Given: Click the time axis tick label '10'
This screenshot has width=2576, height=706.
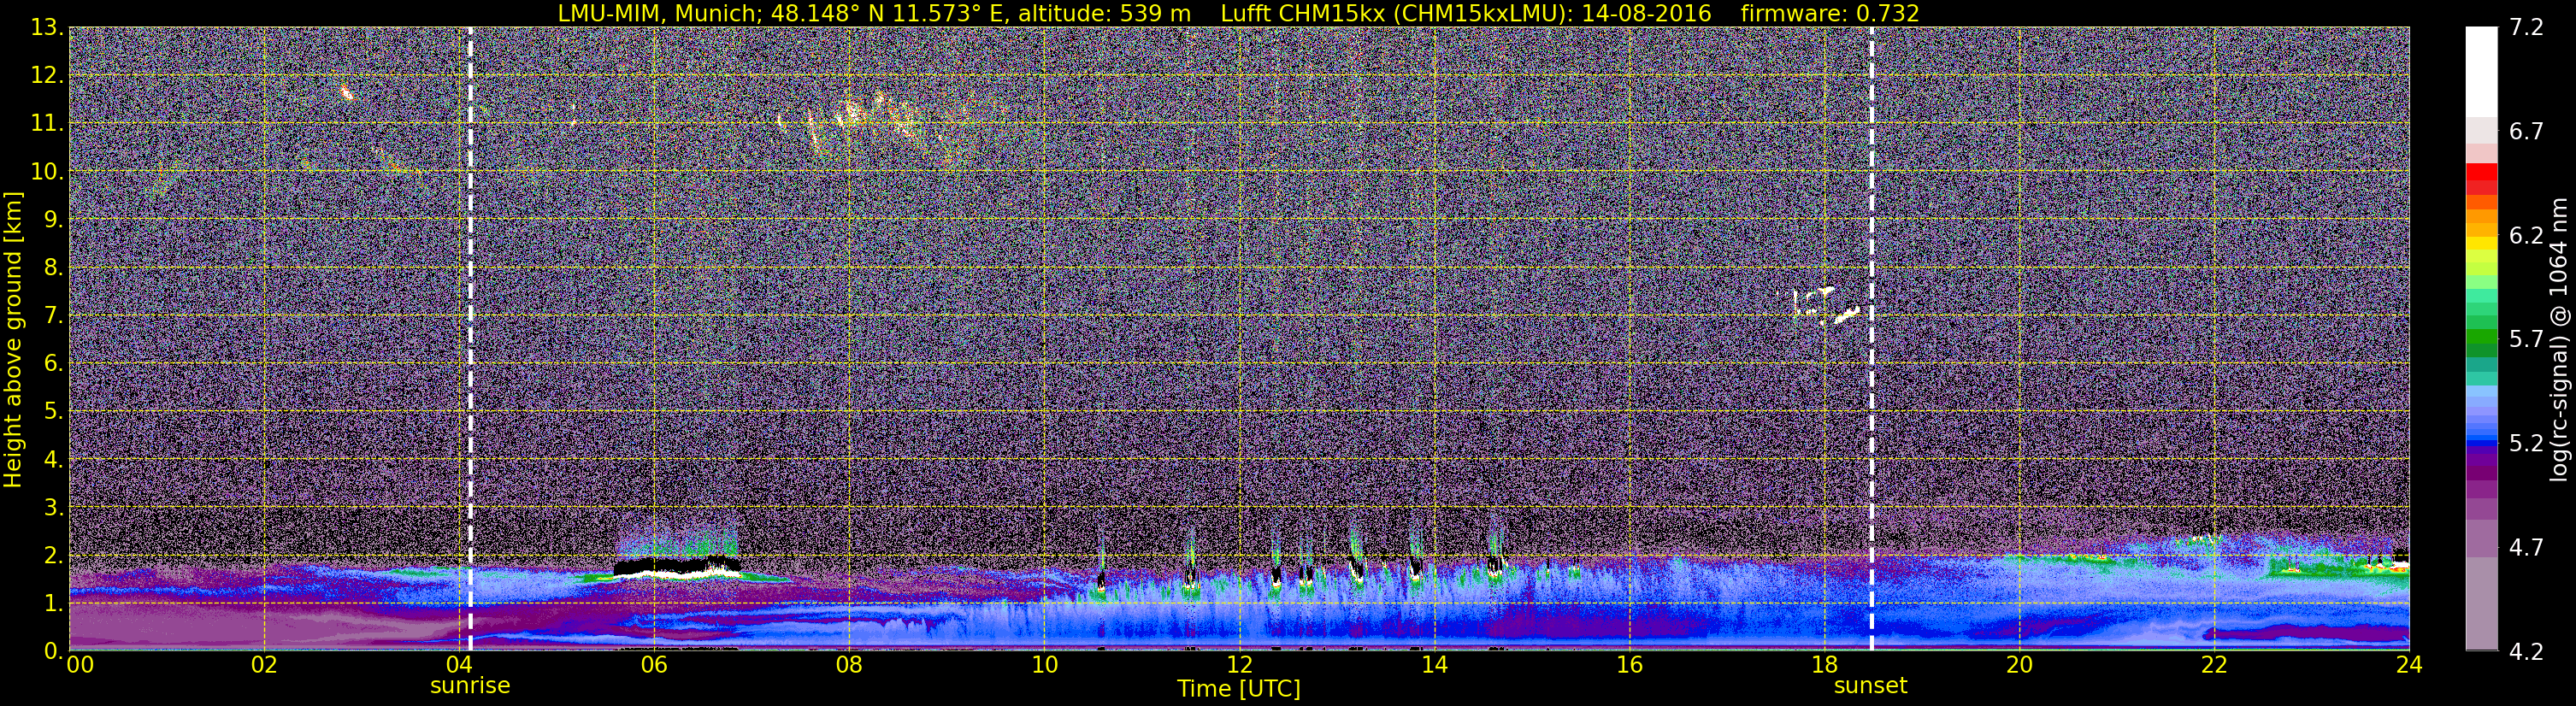Looking at the screenshot, I should click(x=1043, y=665).
